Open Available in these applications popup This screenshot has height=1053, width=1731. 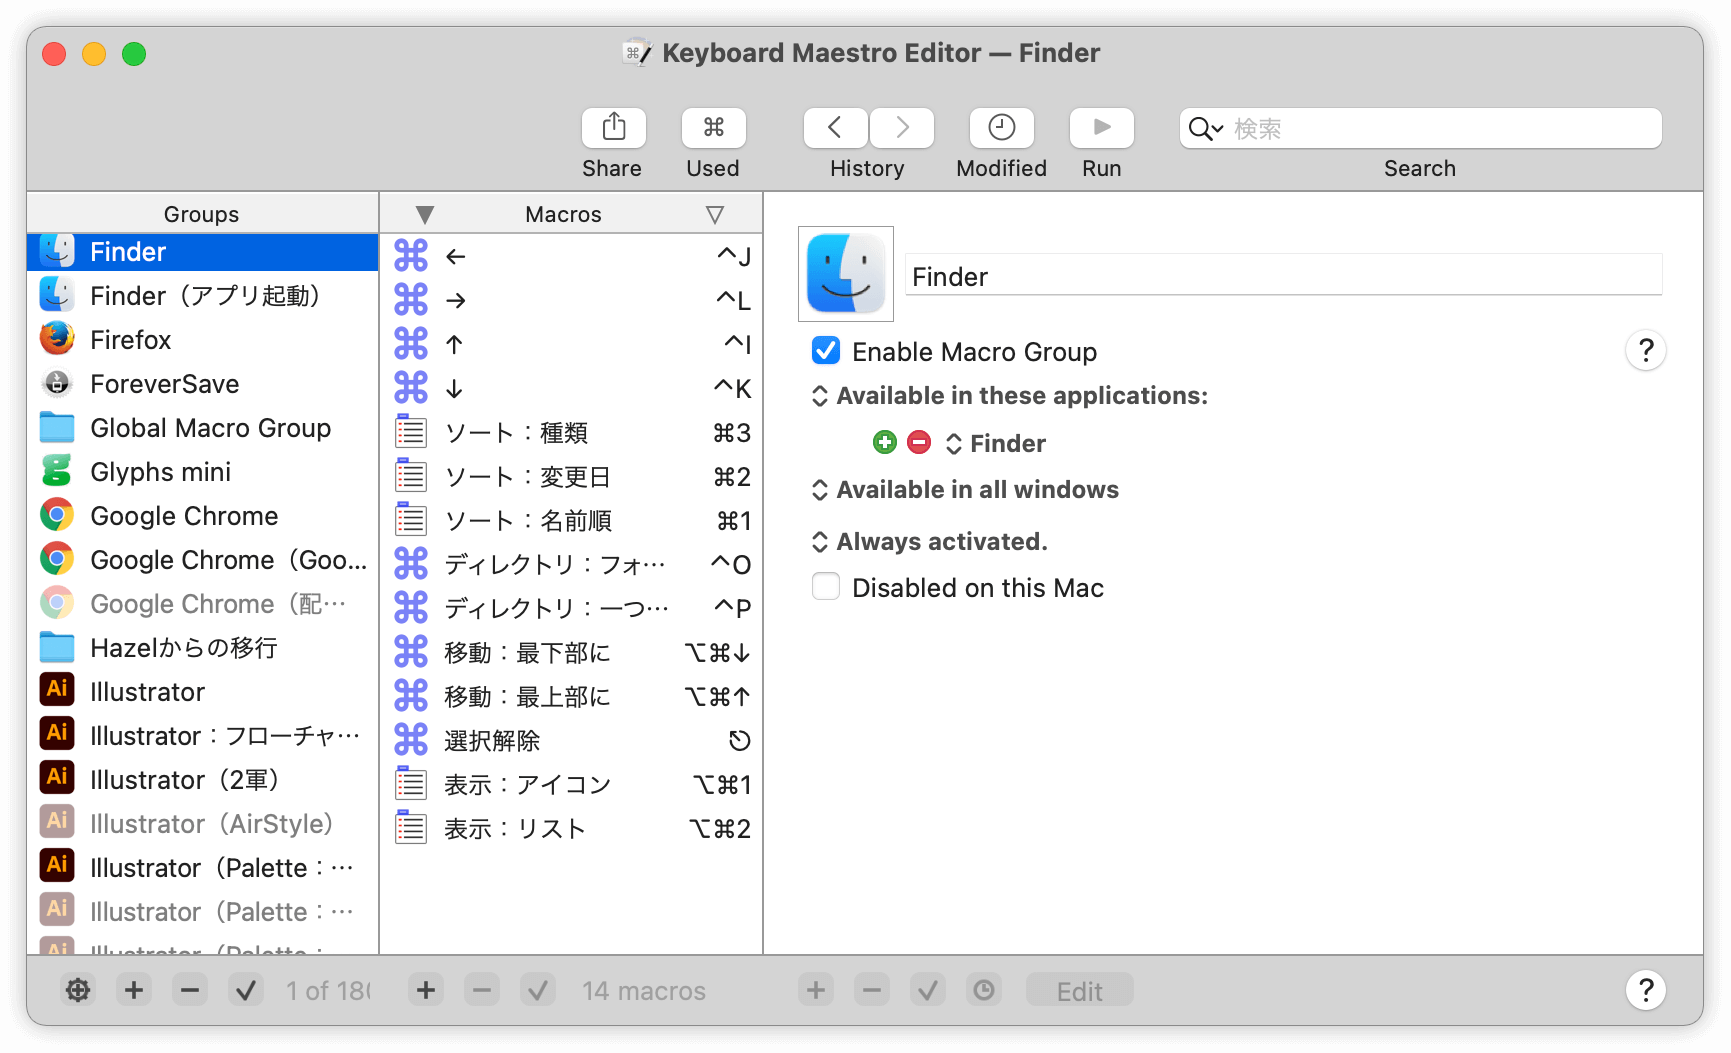point(1010,396)
